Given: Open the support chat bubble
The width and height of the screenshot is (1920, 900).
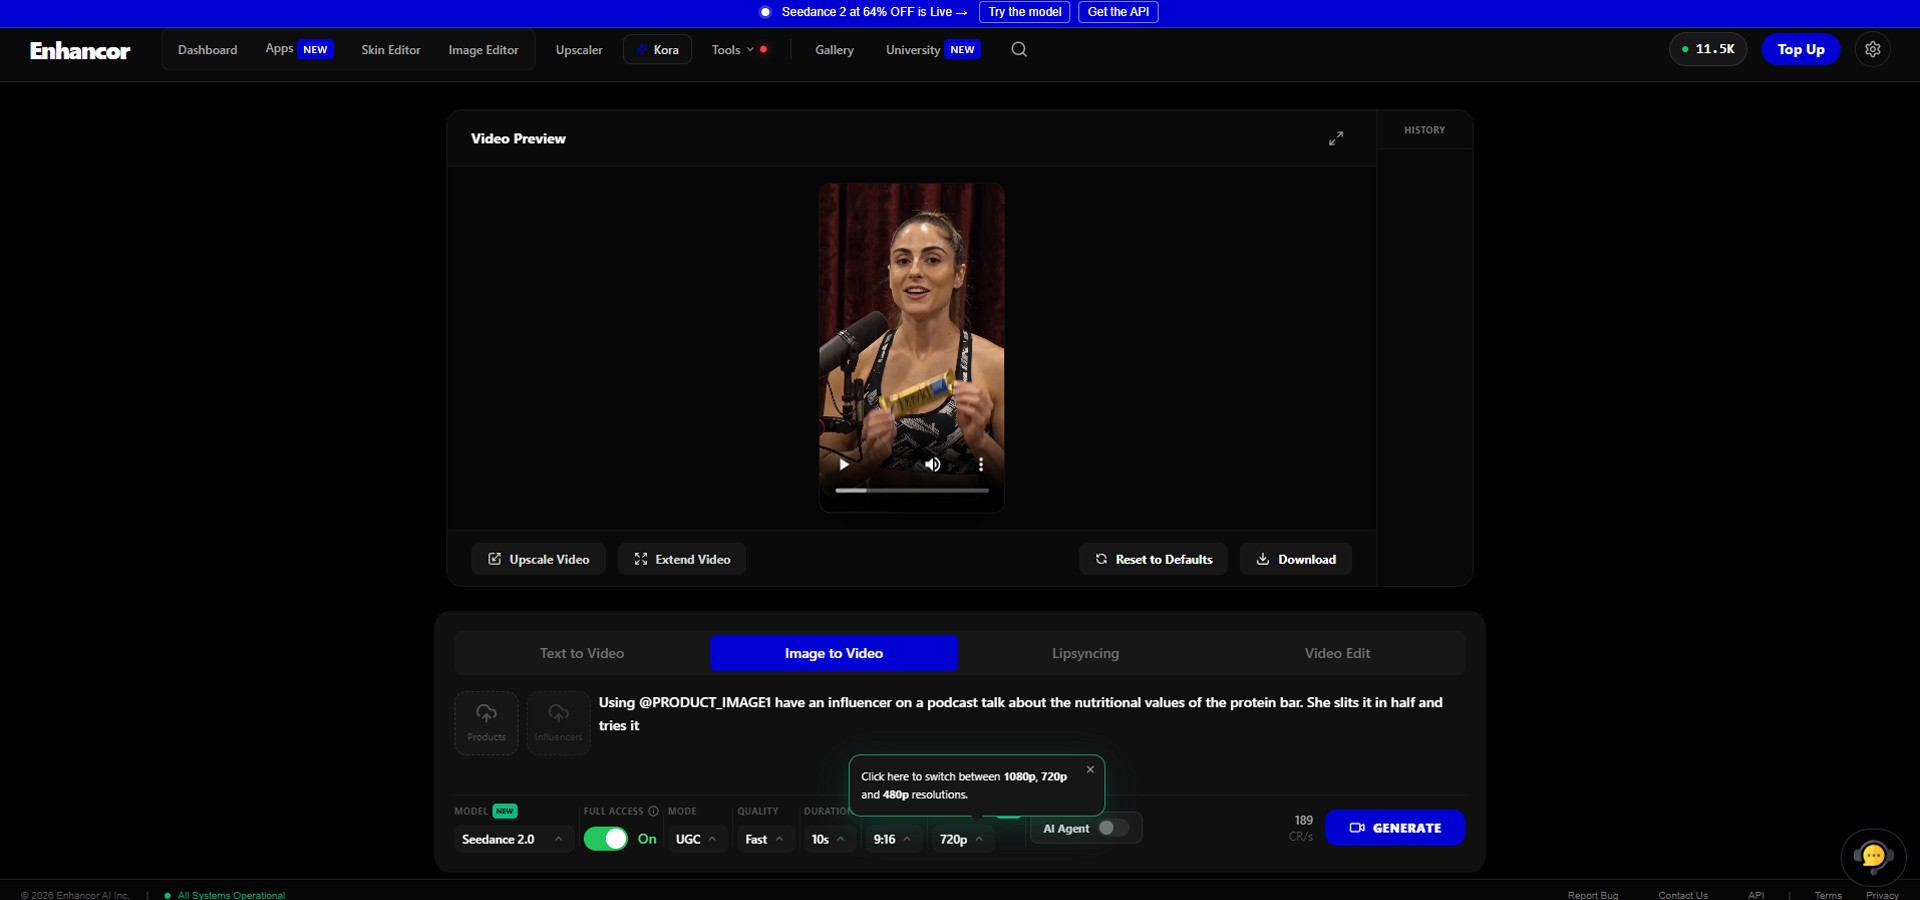Looking at the screenshot, I should pyautogui.click(x=1873, y=857).
